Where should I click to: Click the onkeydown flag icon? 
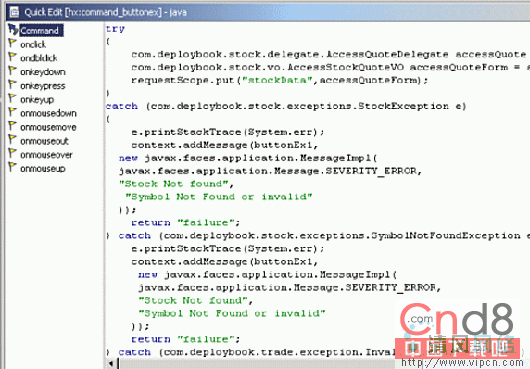12,71
